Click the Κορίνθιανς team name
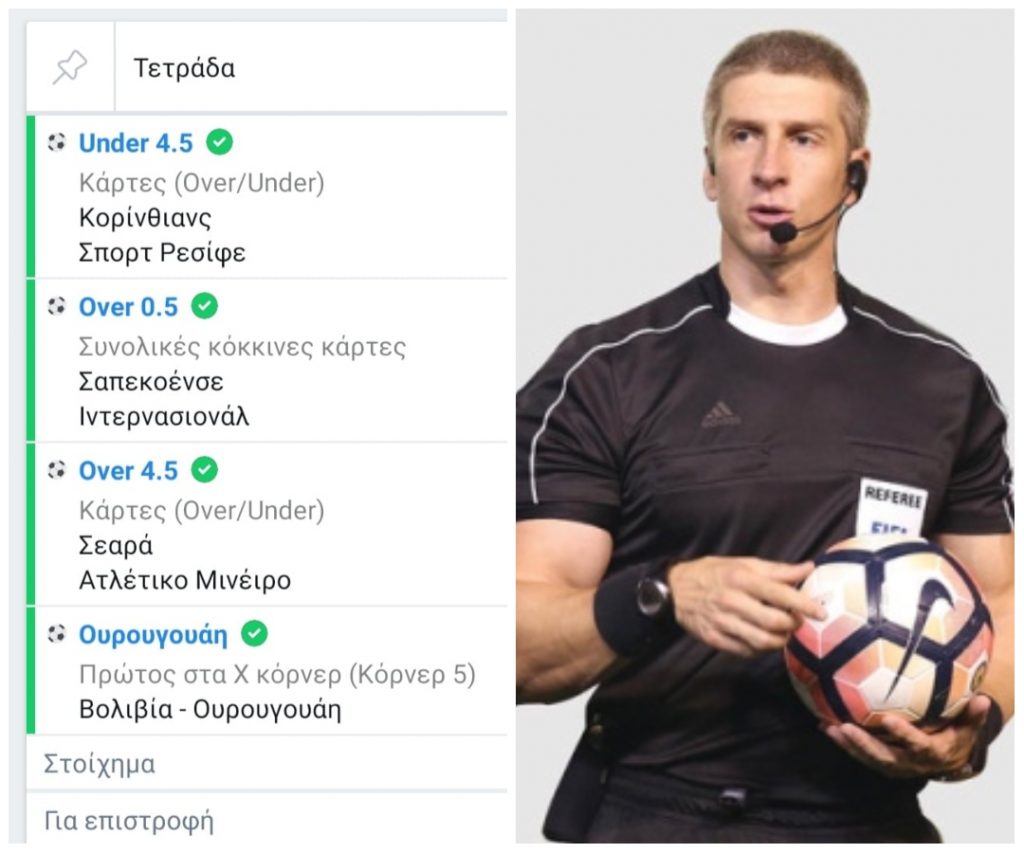This screenshot has width=1024, height=853. [145, 217]
